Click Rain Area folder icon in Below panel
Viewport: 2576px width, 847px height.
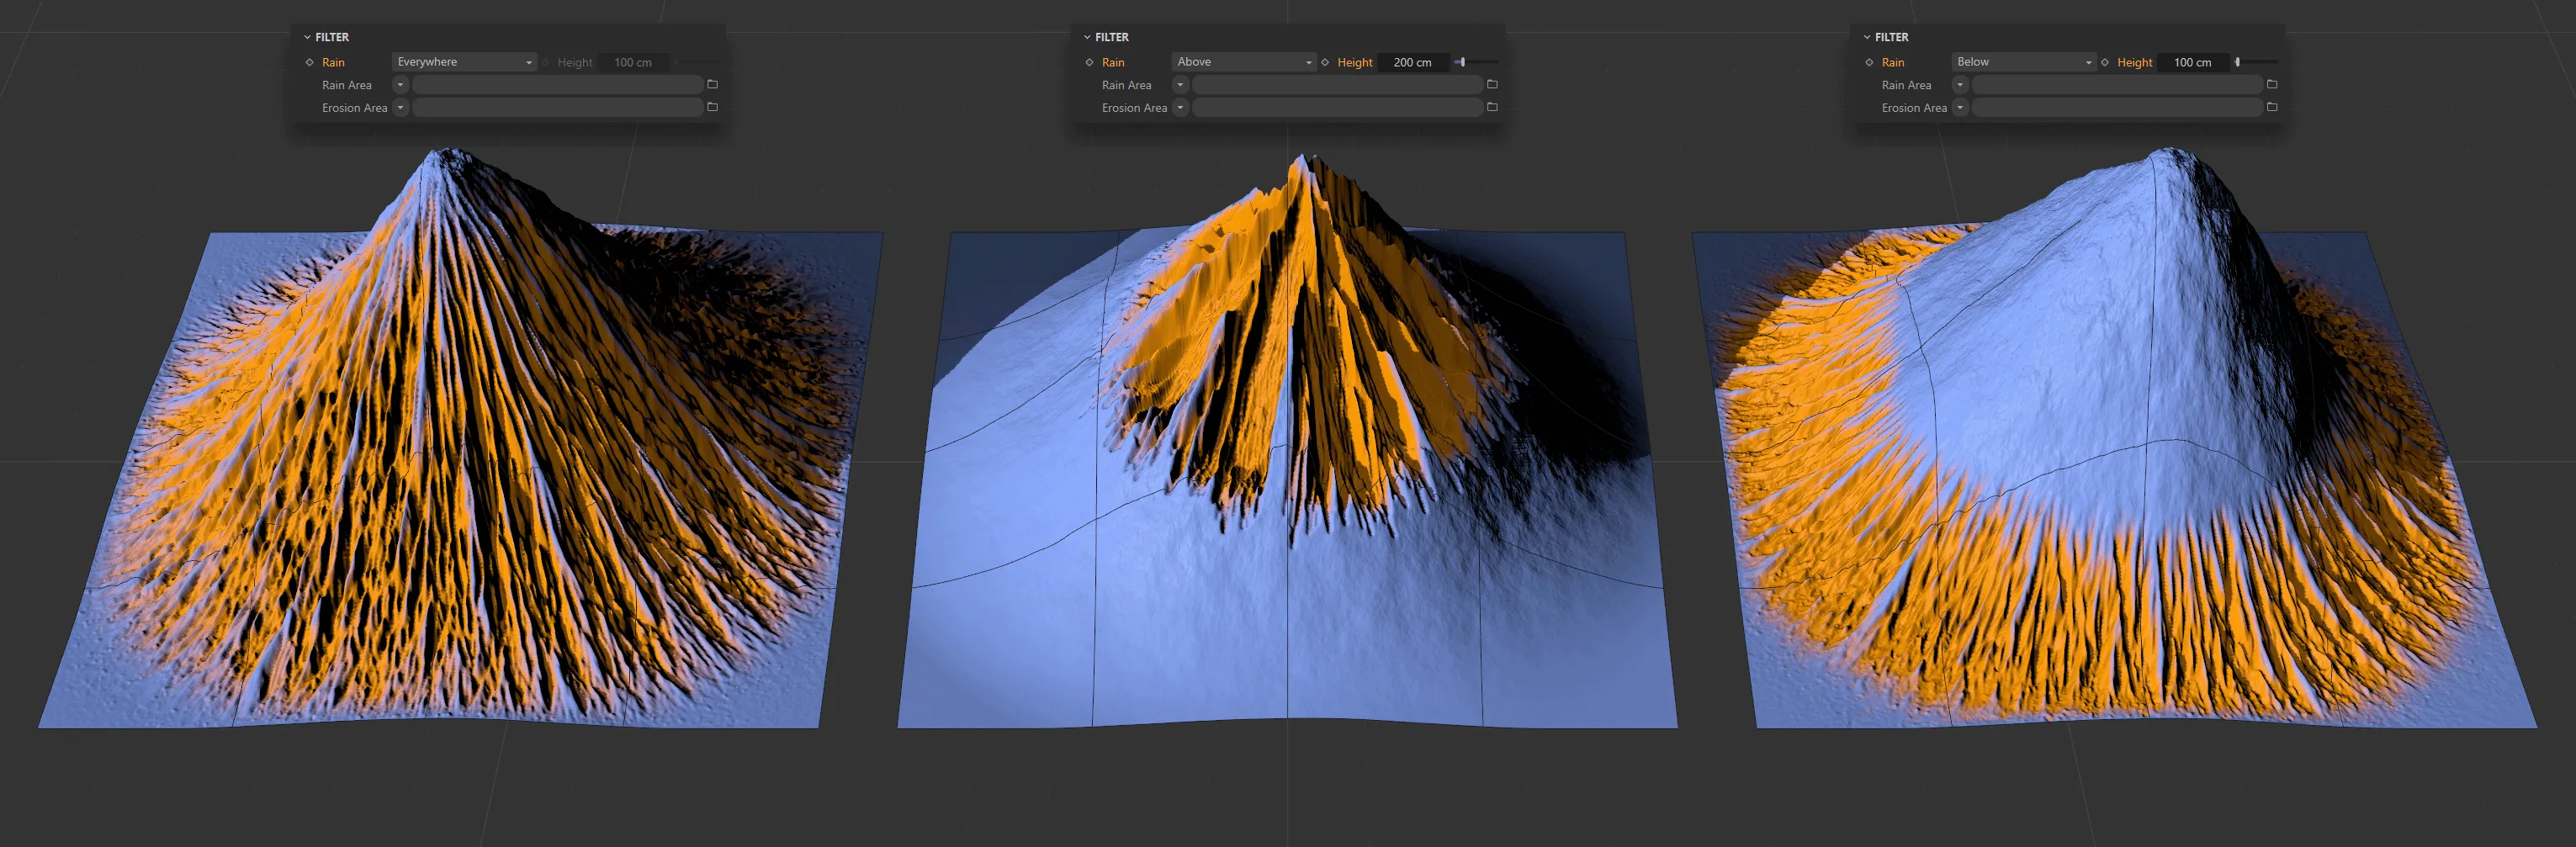[2271, 85]
